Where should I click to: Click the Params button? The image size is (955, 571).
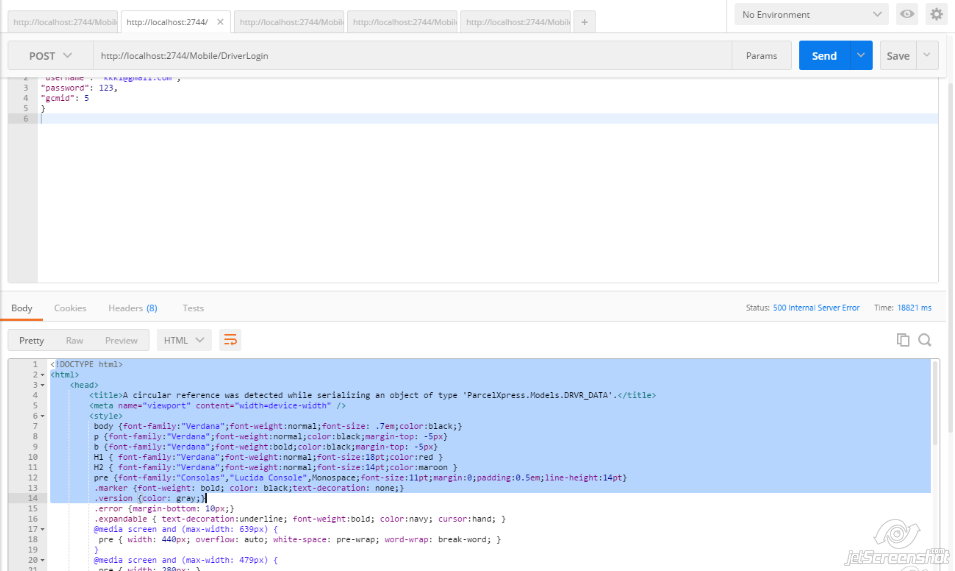coord(761,56)
